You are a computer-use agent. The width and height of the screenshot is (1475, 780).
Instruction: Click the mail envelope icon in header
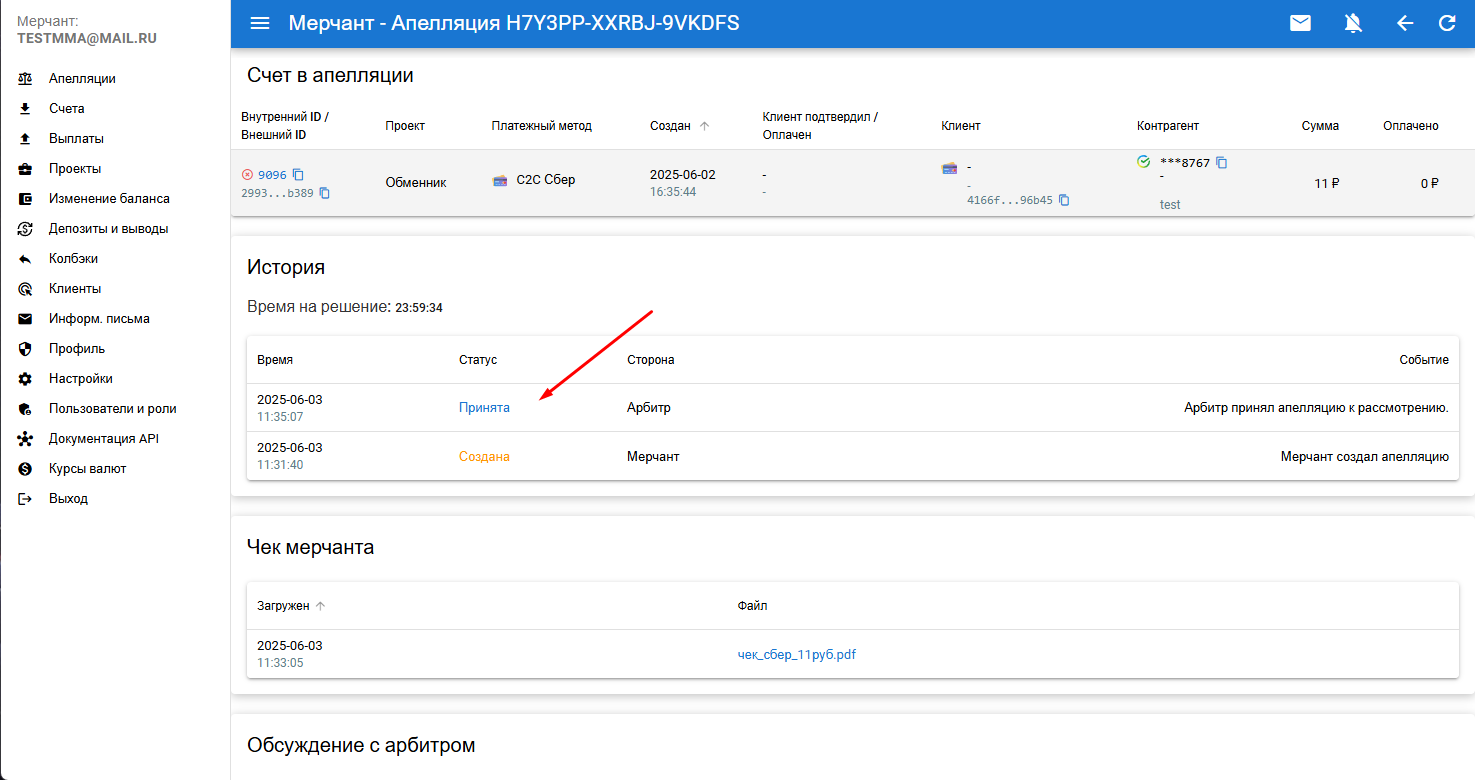tap(1300, 23)
